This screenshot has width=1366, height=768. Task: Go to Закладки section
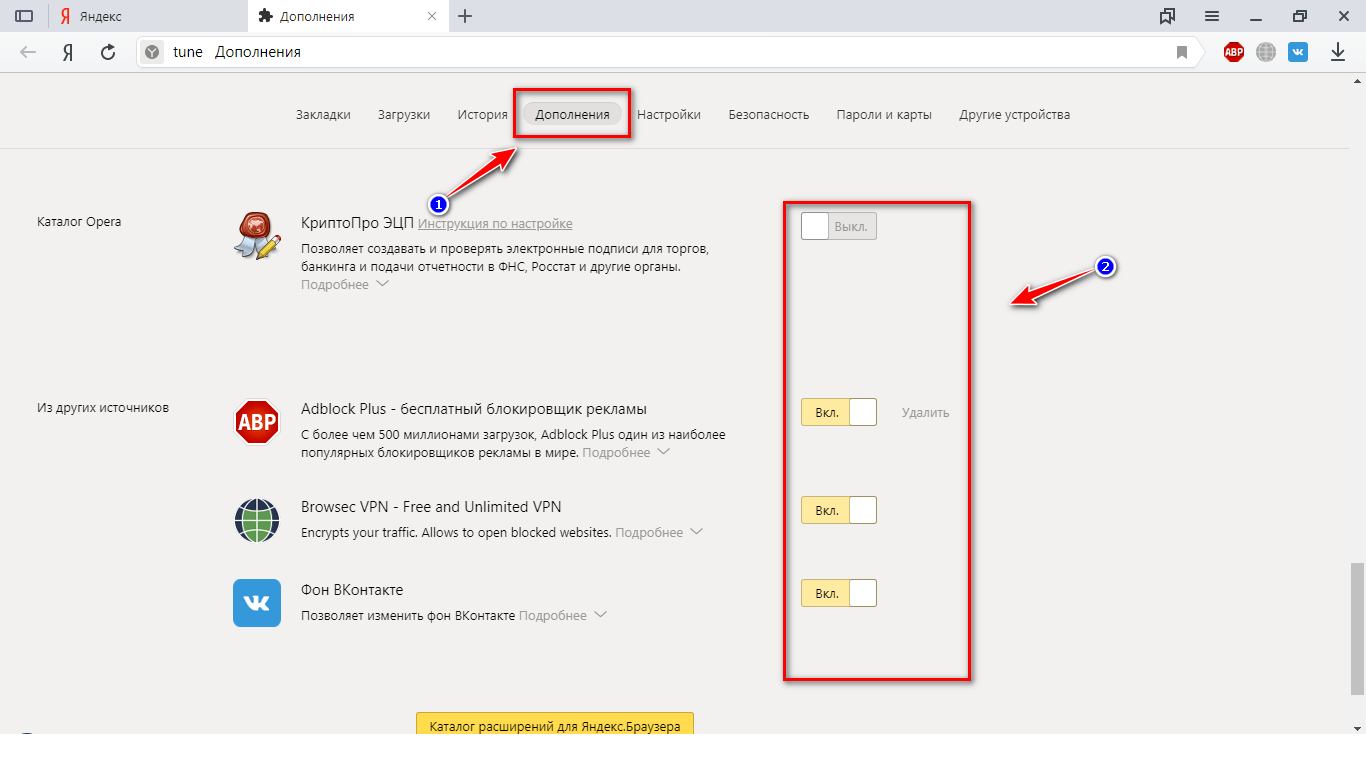(x=323, y=115)
